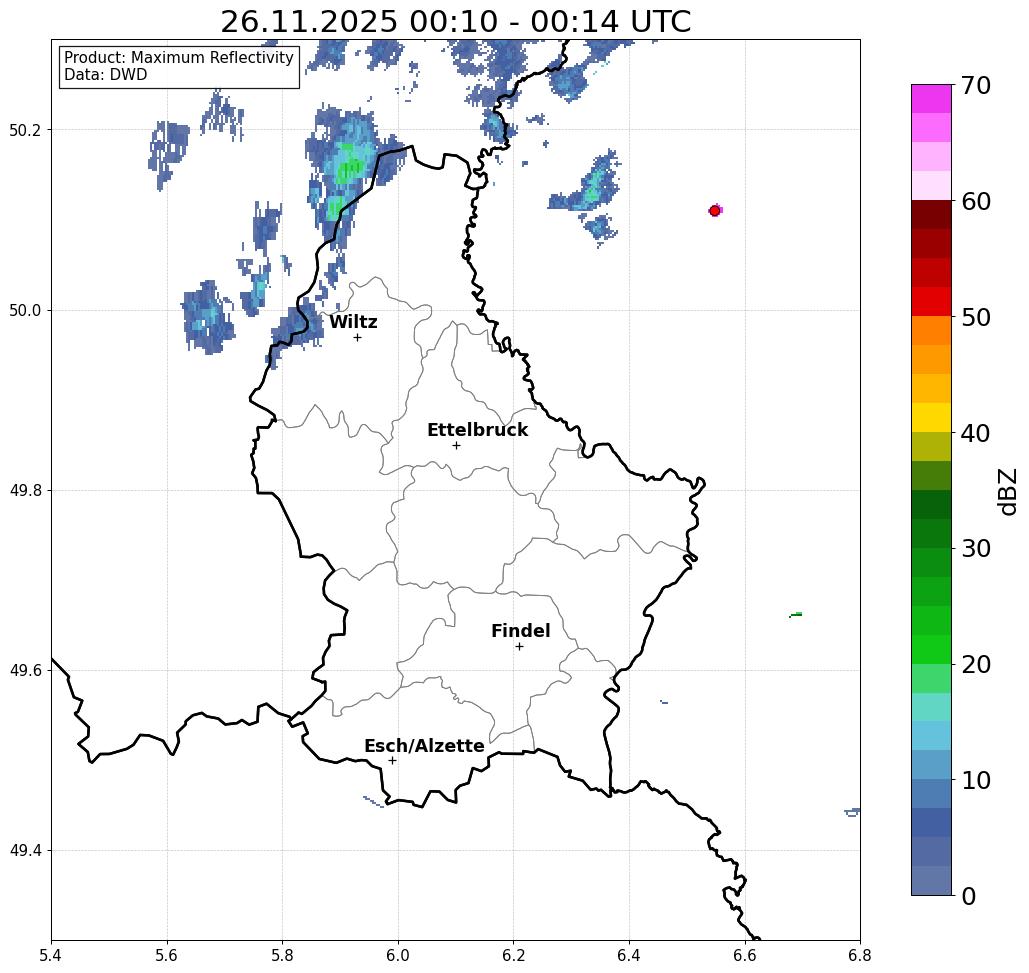Click the colorbar tick label 0
Image resolution: width=1029 pixels, height=973 pixels.
(969, 896)
